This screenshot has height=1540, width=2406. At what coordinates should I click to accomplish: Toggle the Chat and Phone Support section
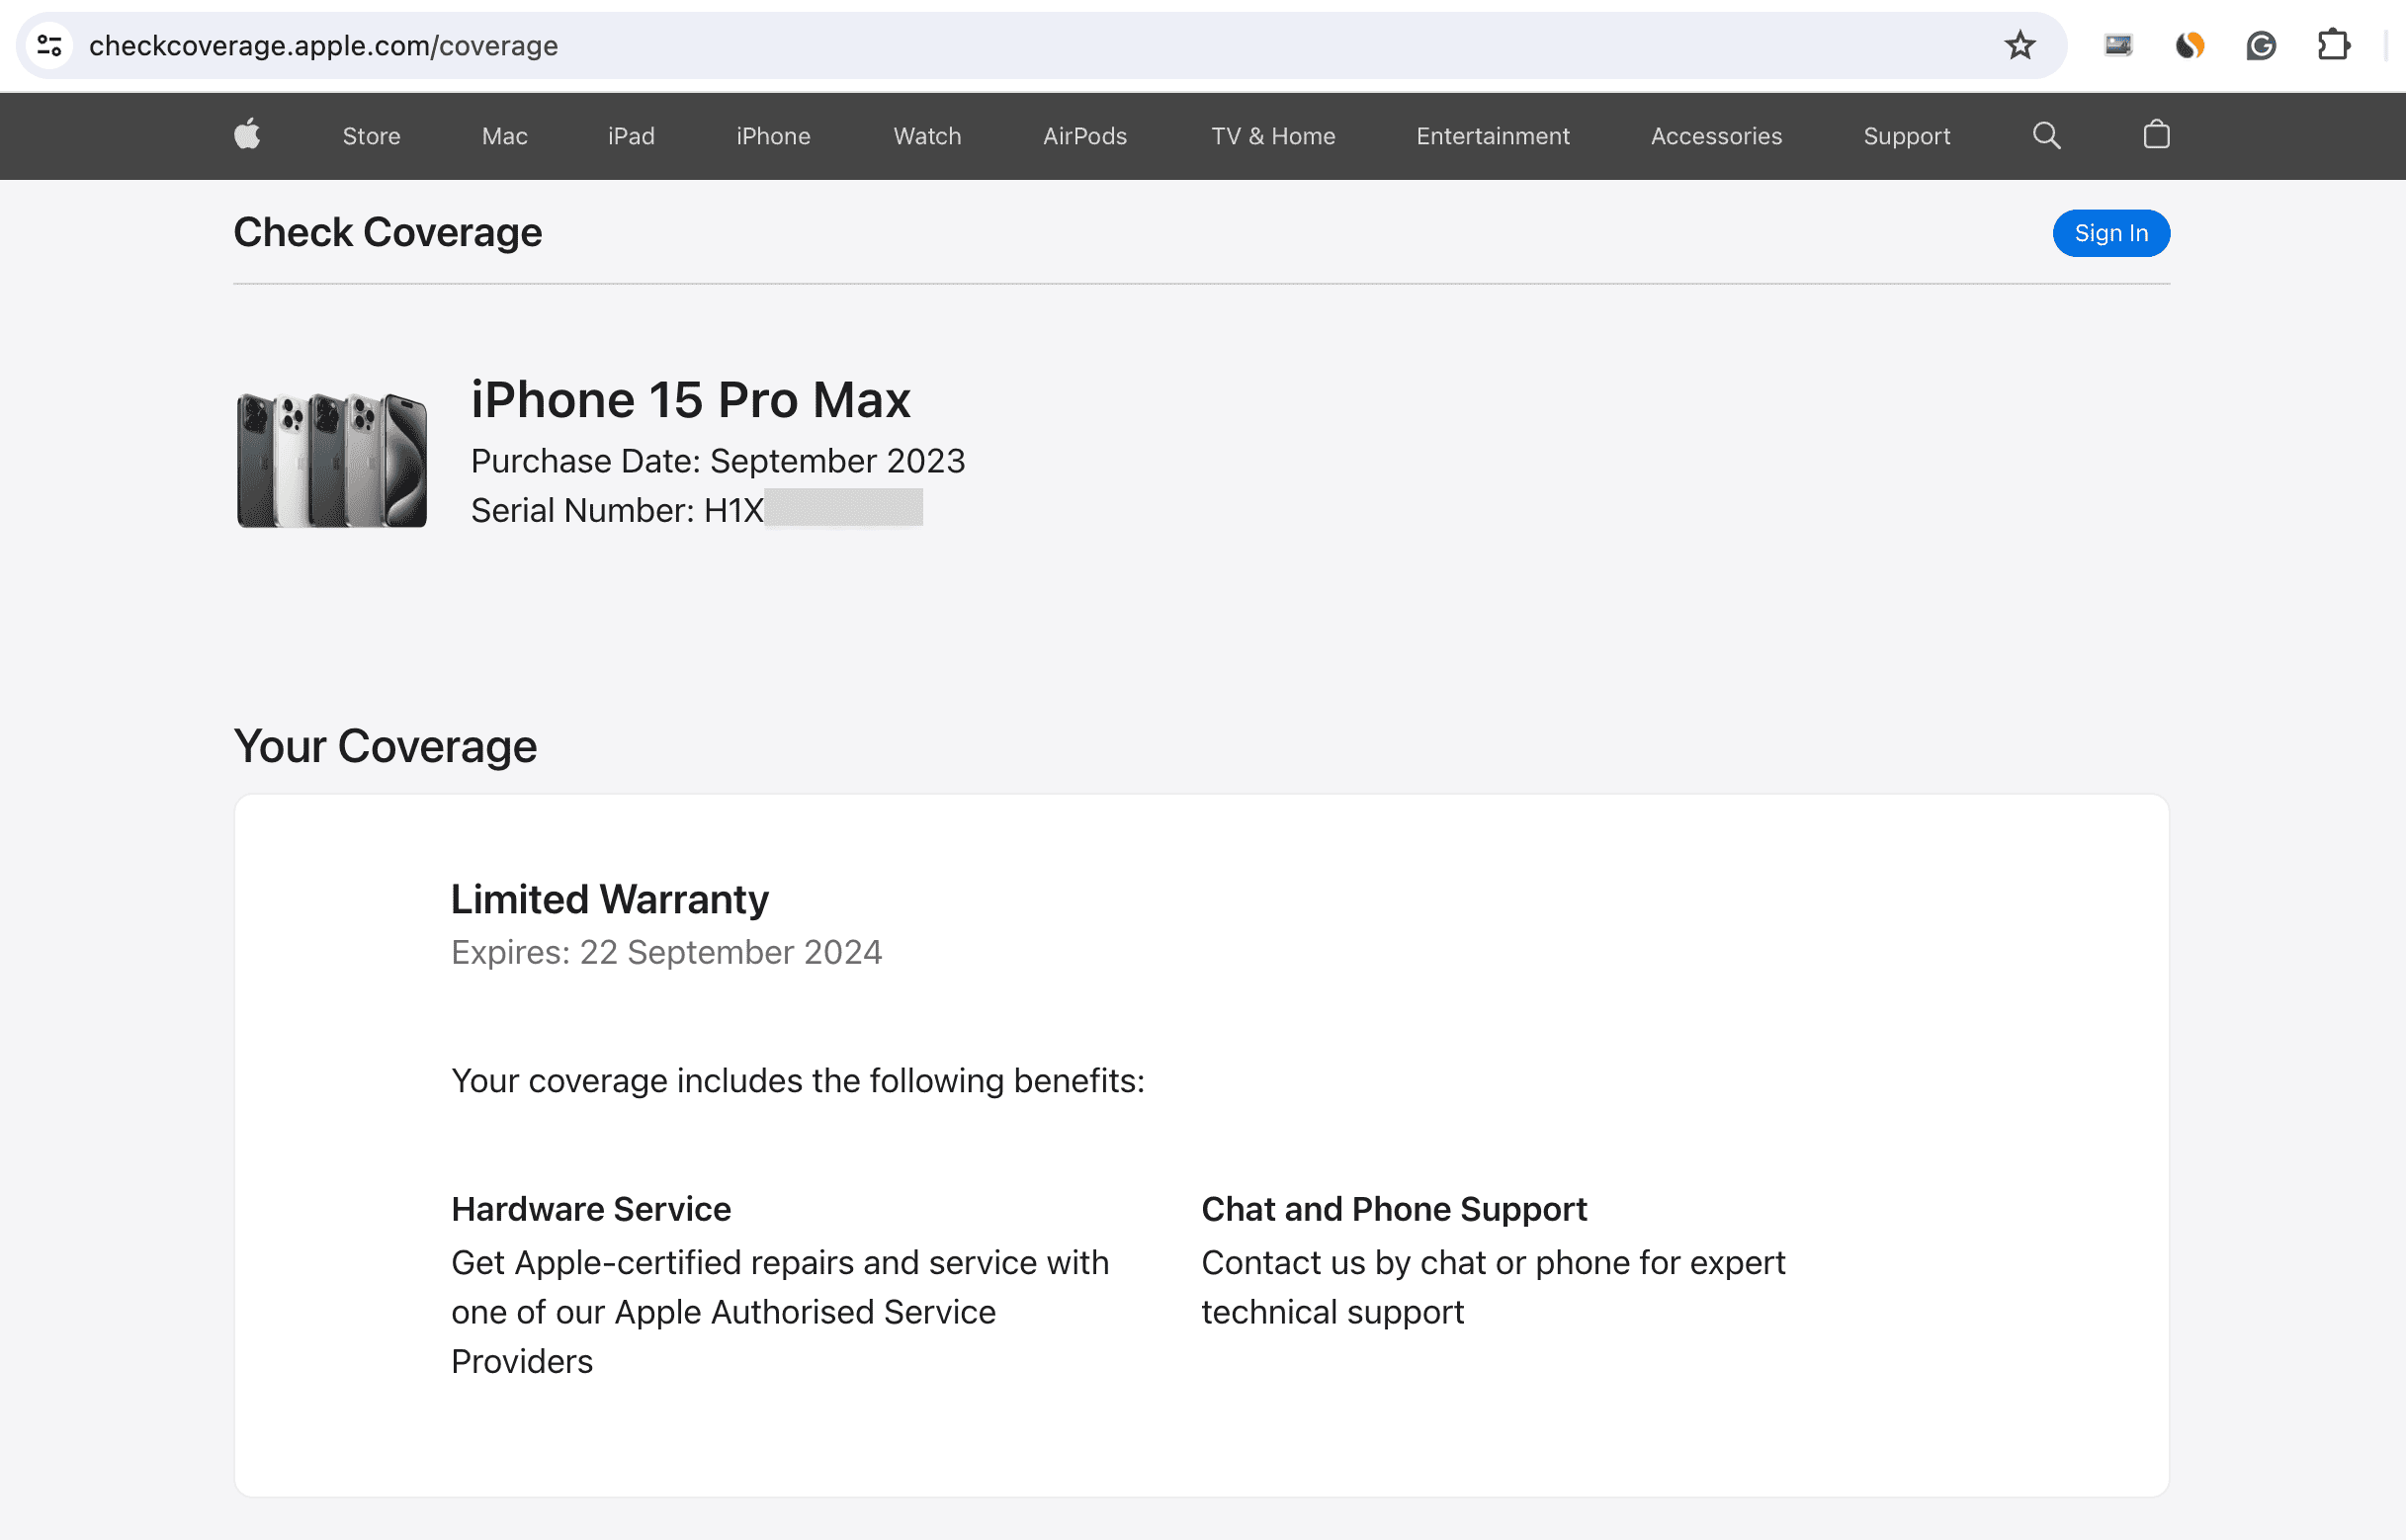(1394, 1209)
